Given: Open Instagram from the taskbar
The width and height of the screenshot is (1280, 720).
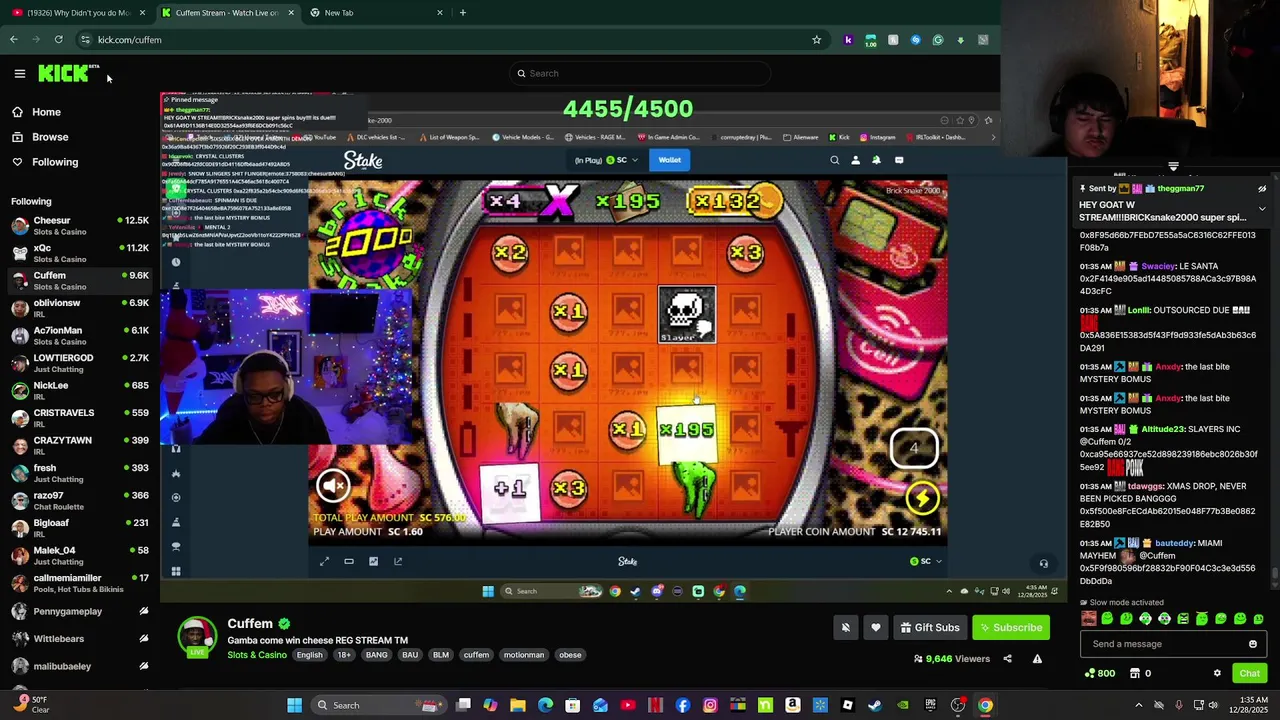Looking at the screenshot, I should click(710, 705).
